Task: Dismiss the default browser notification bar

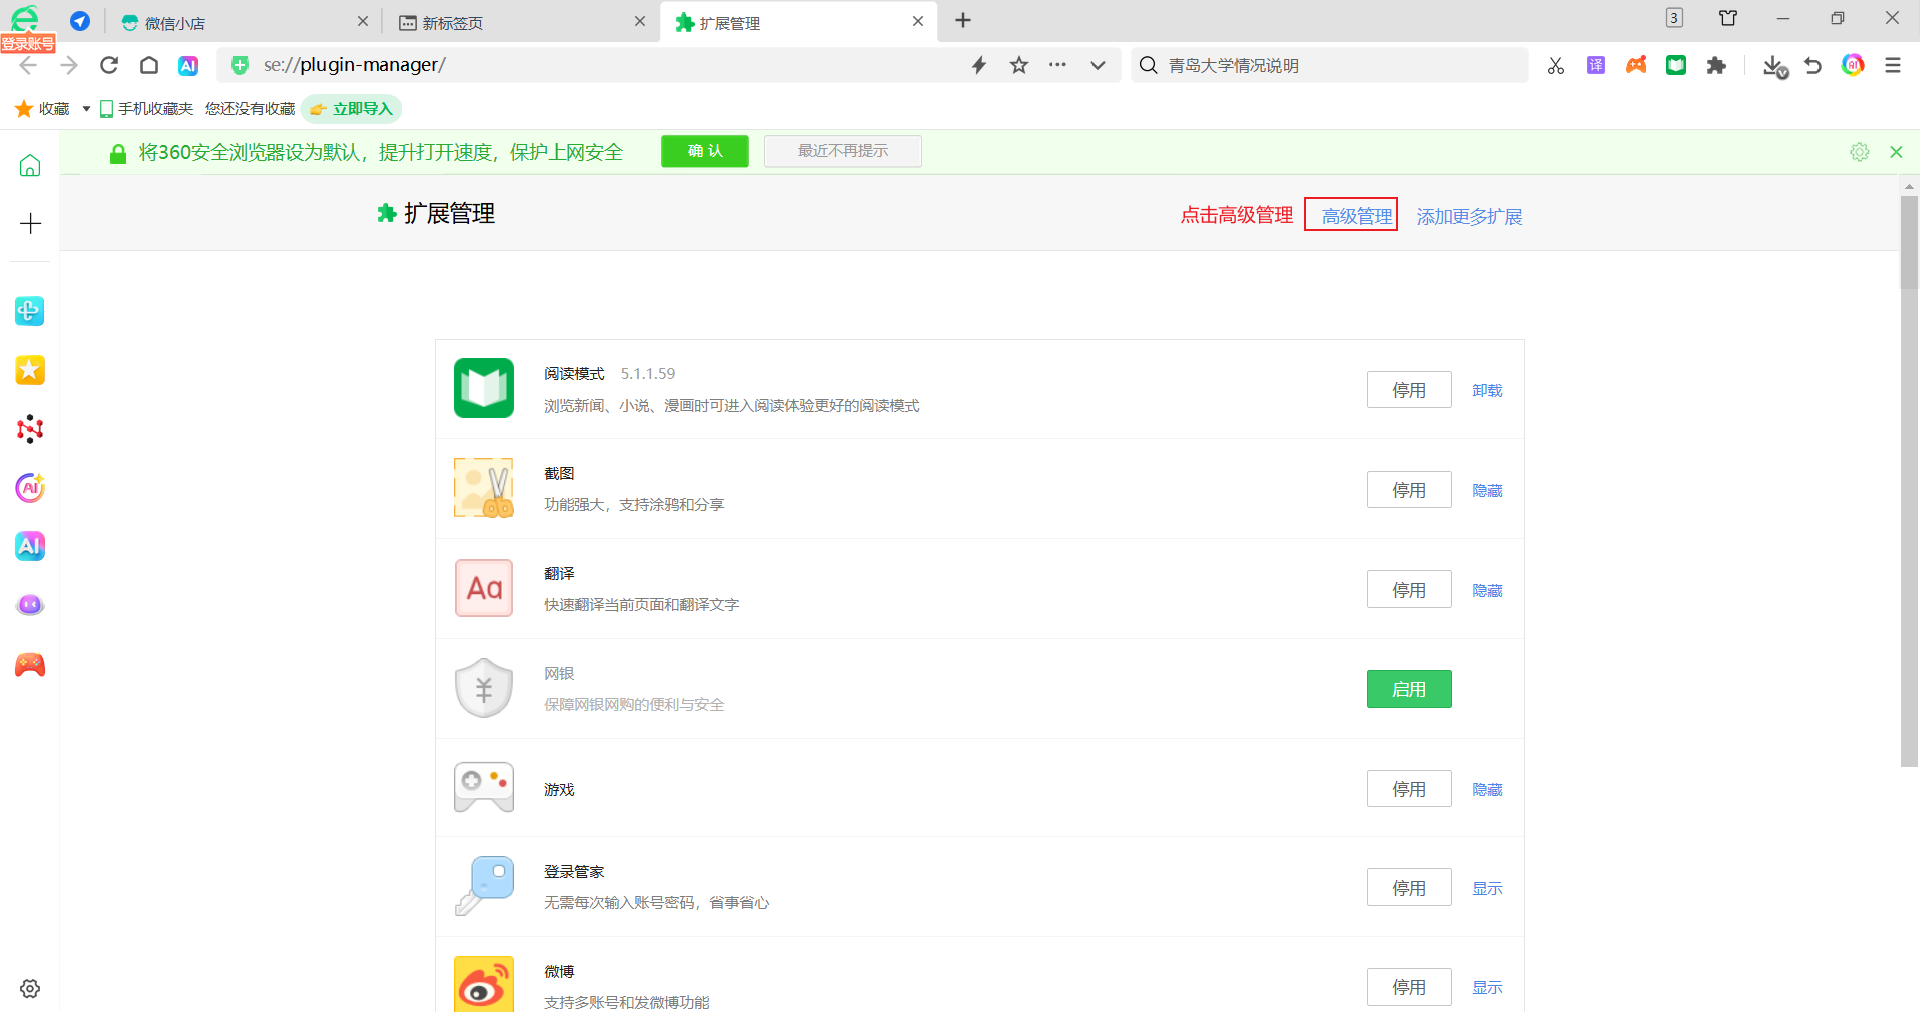Action: 1896,152
